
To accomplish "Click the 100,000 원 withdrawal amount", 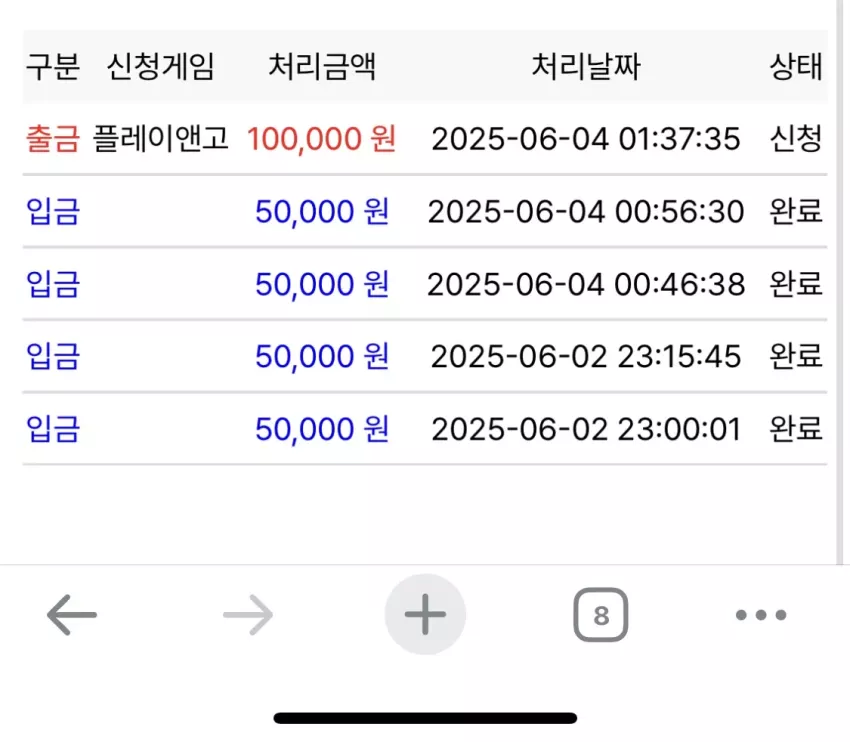I will pos(321,139).
